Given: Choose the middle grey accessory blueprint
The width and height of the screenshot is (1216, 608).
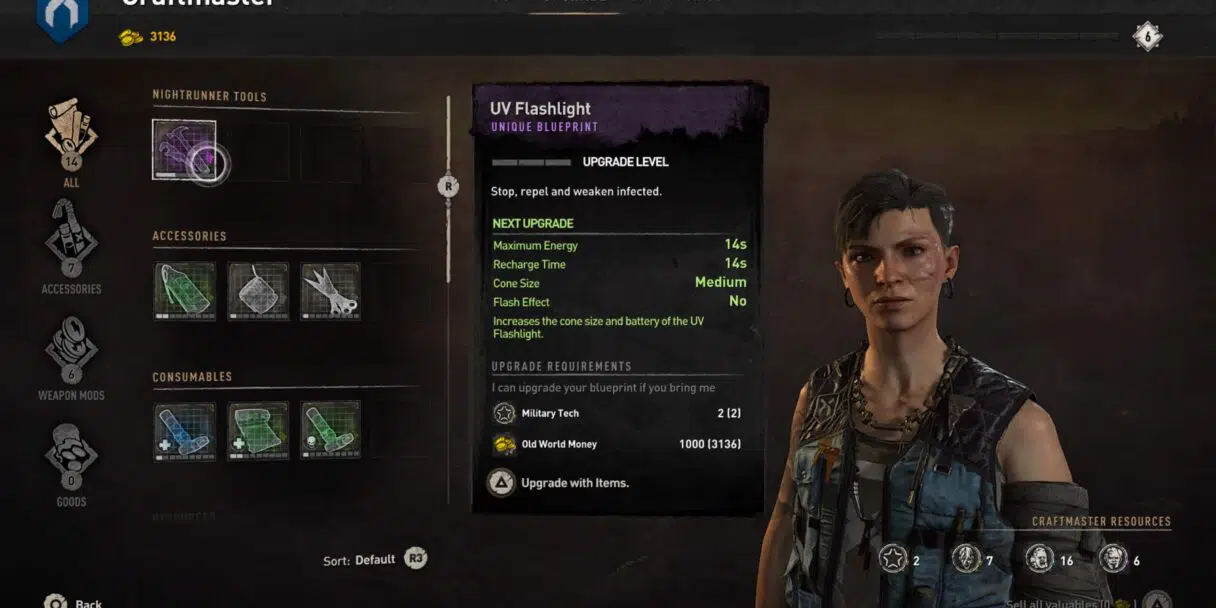Looking at the screenshot, I should [x=258, y=291].
